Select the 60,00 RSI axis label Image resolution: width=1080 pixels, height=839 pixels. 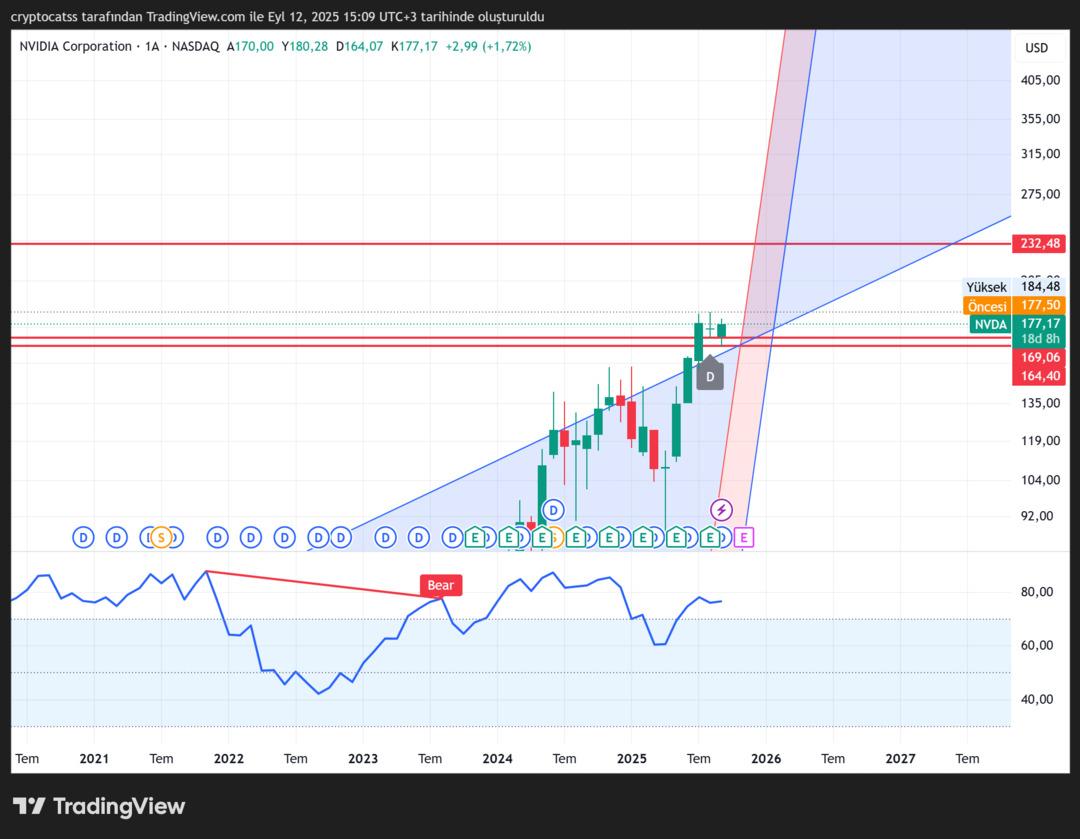click(x=1037, y=645)
